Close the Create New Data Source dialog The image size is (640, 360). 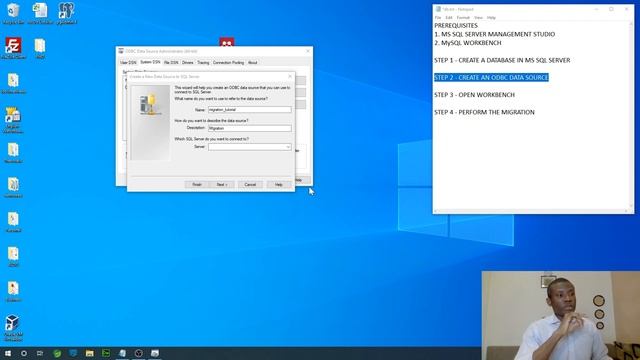click(x=290, y=76)
